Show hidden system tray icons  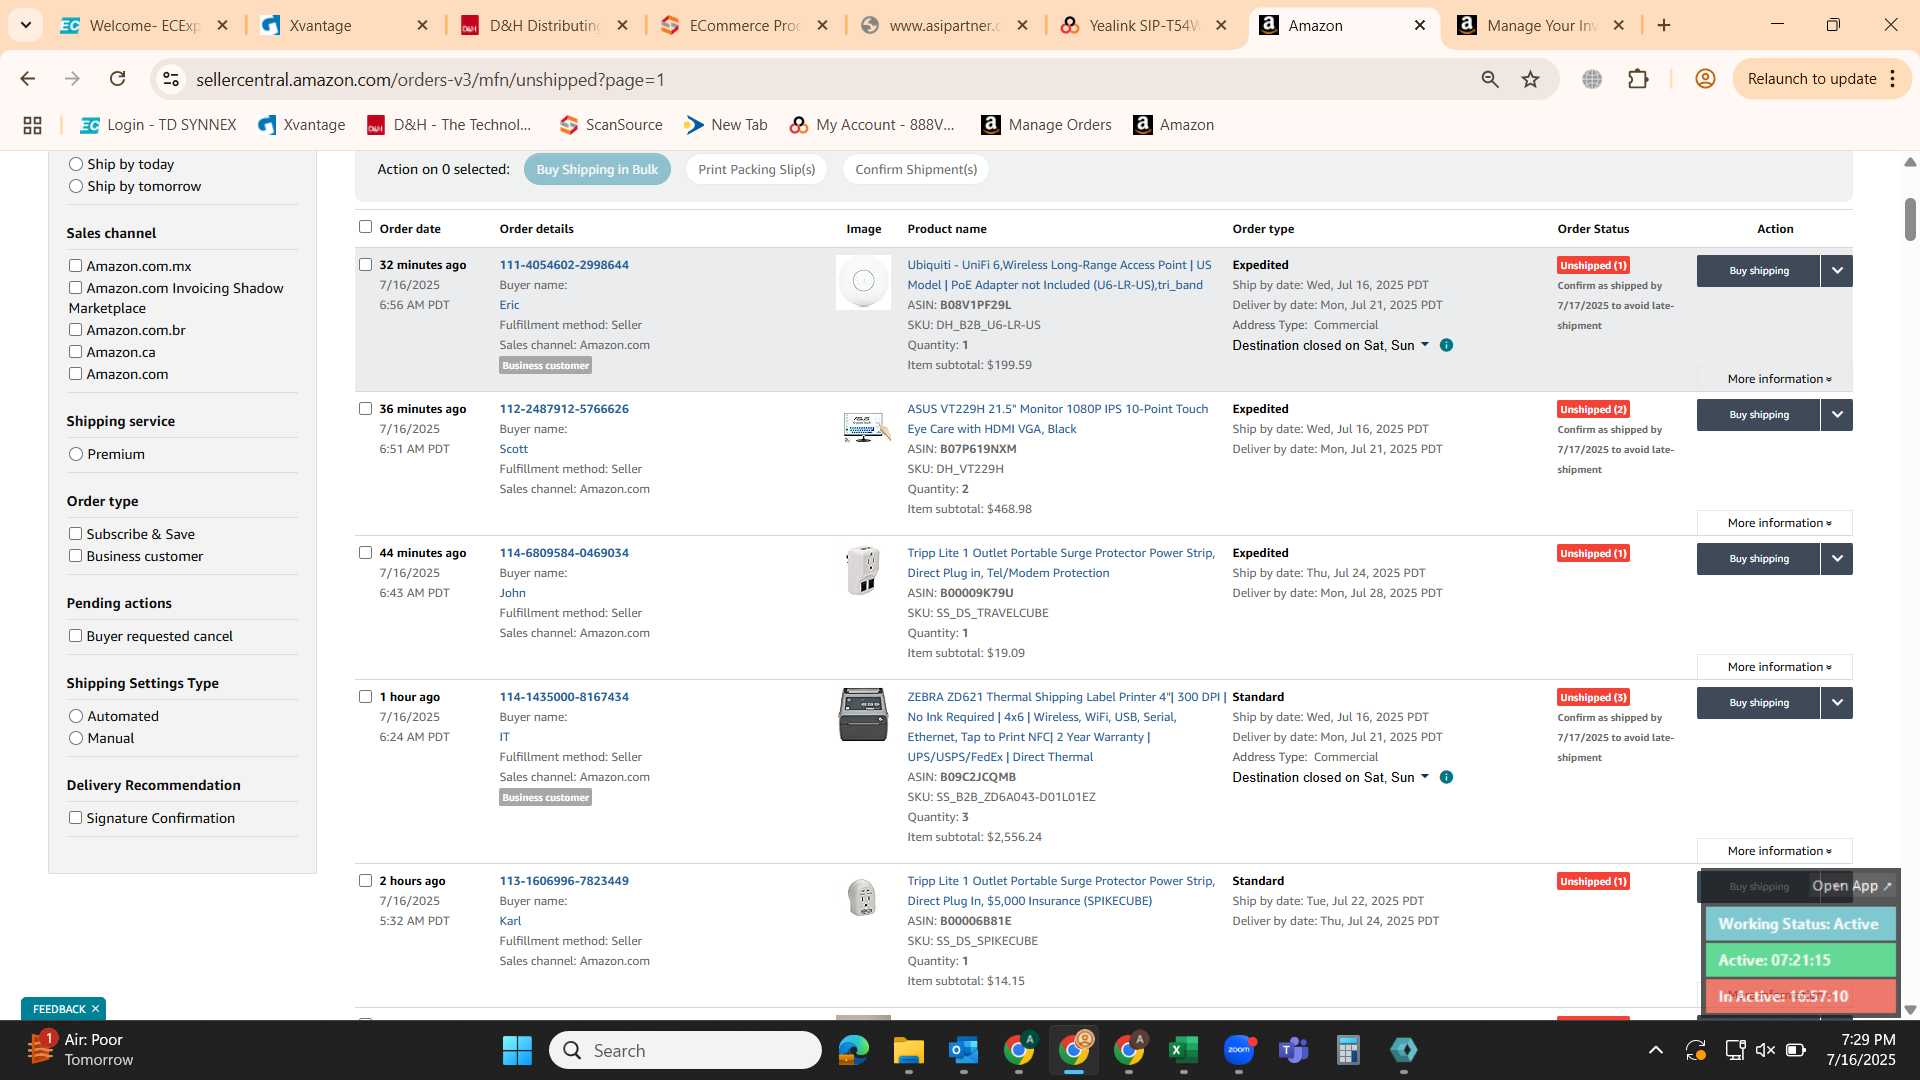pyautogui.click(x=1656, y=1050)
